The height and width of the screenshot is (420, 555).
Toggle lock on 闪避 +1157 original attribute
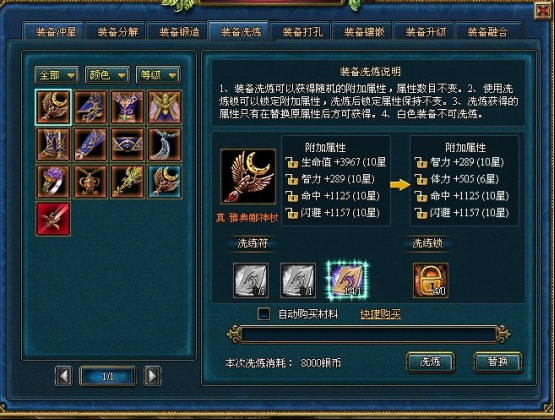click(x=292, y=213)
